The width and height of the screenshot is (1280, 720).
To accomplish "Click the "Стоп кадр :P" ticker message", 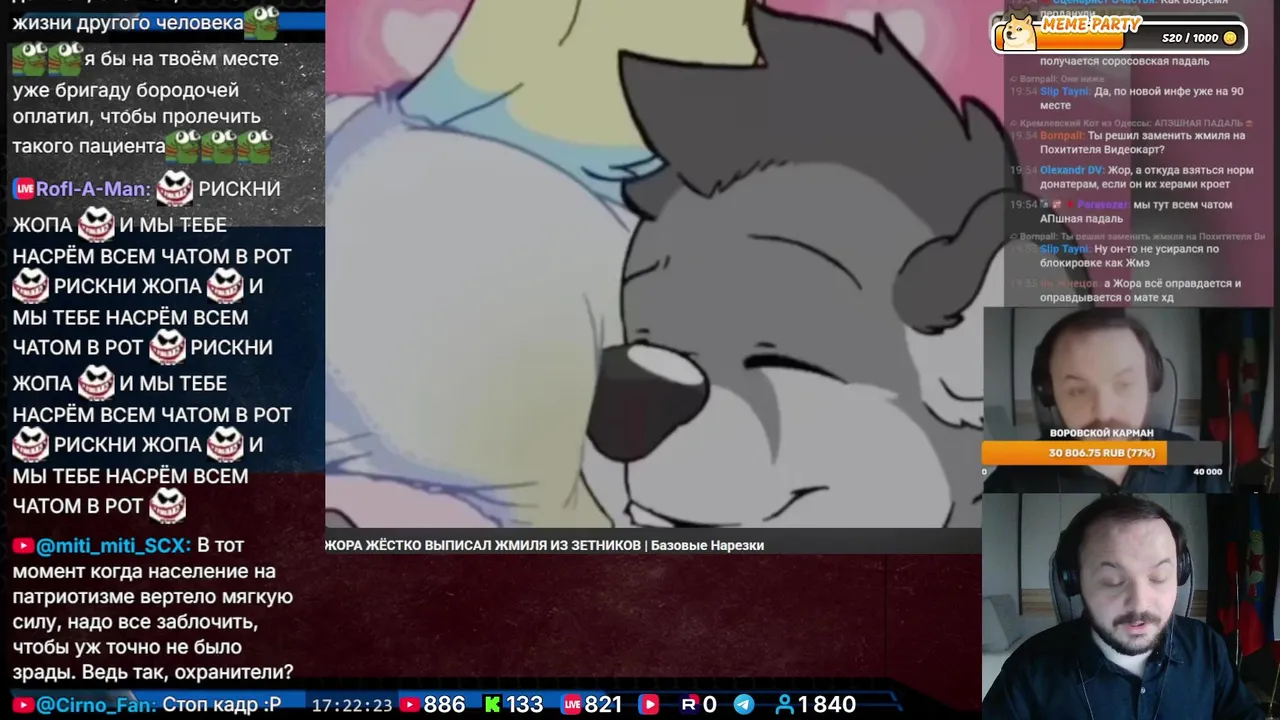I will pyautogui.click(x=222, y=705).
